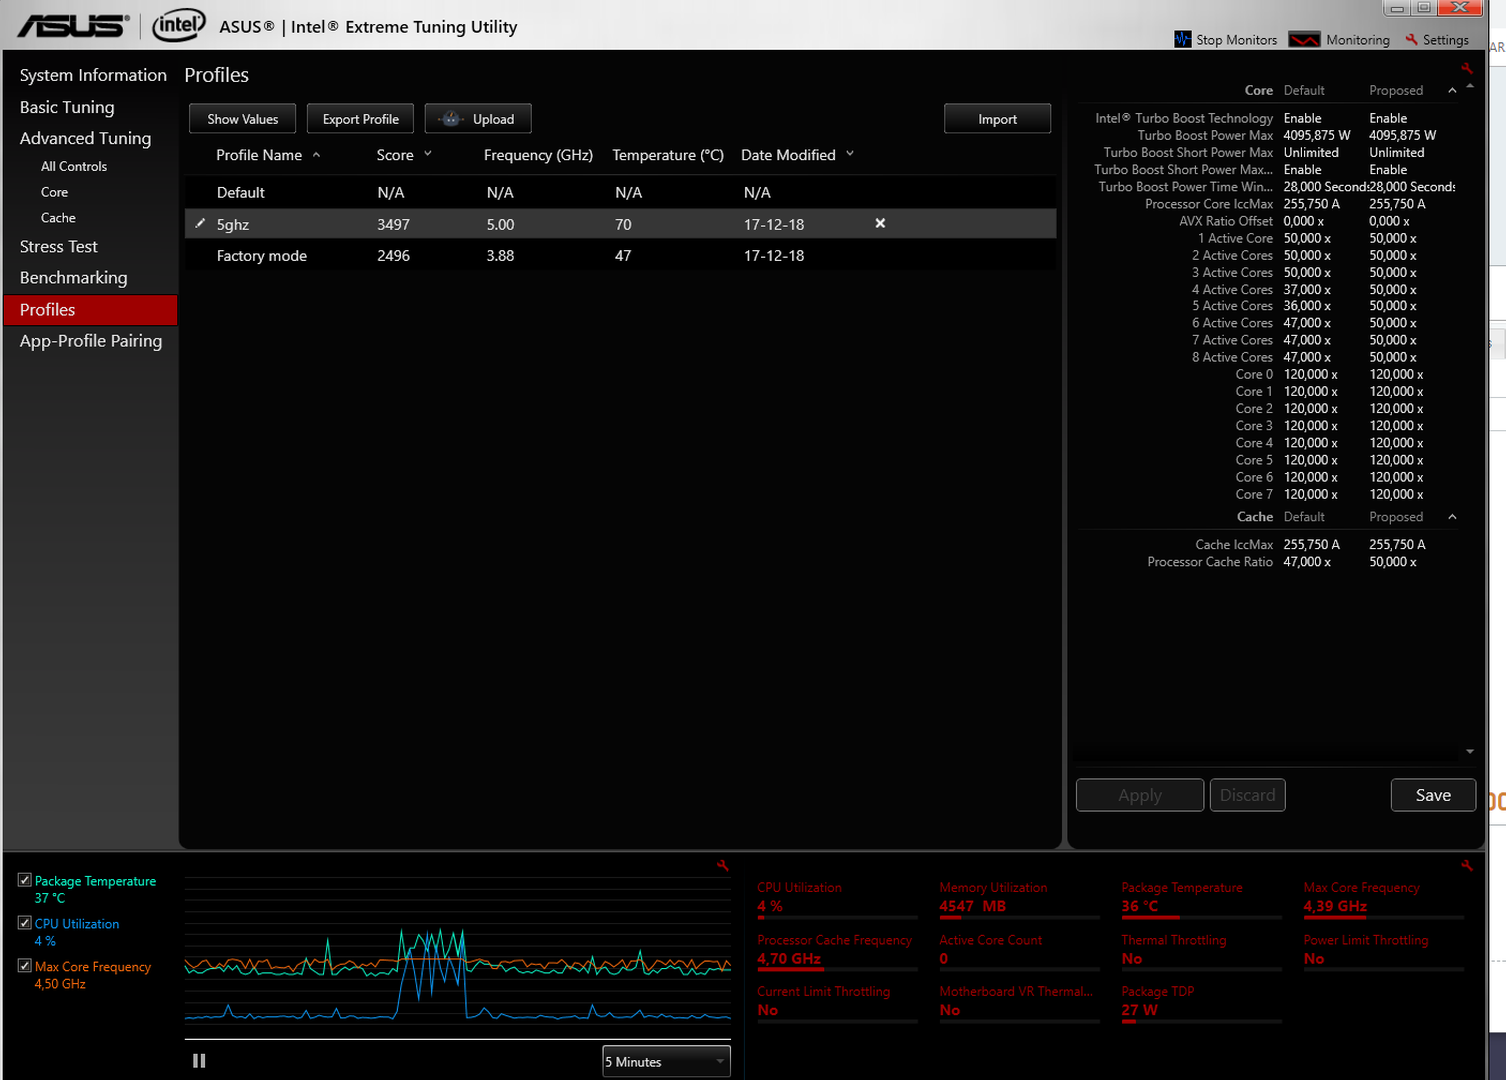Click Memory Utilization 4547 MB readout
The image size is (1506, 1080).
[x=1019, y=899]
